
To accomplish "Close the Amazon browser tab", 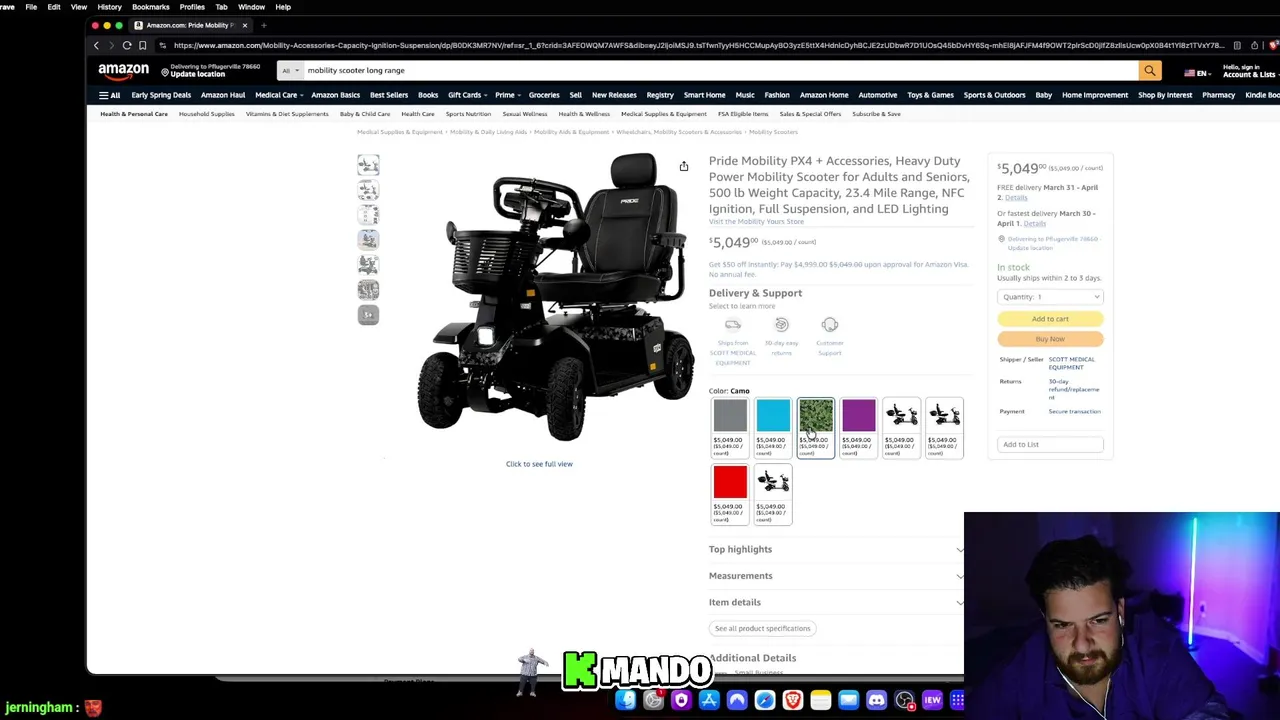I will coord(244,25).
